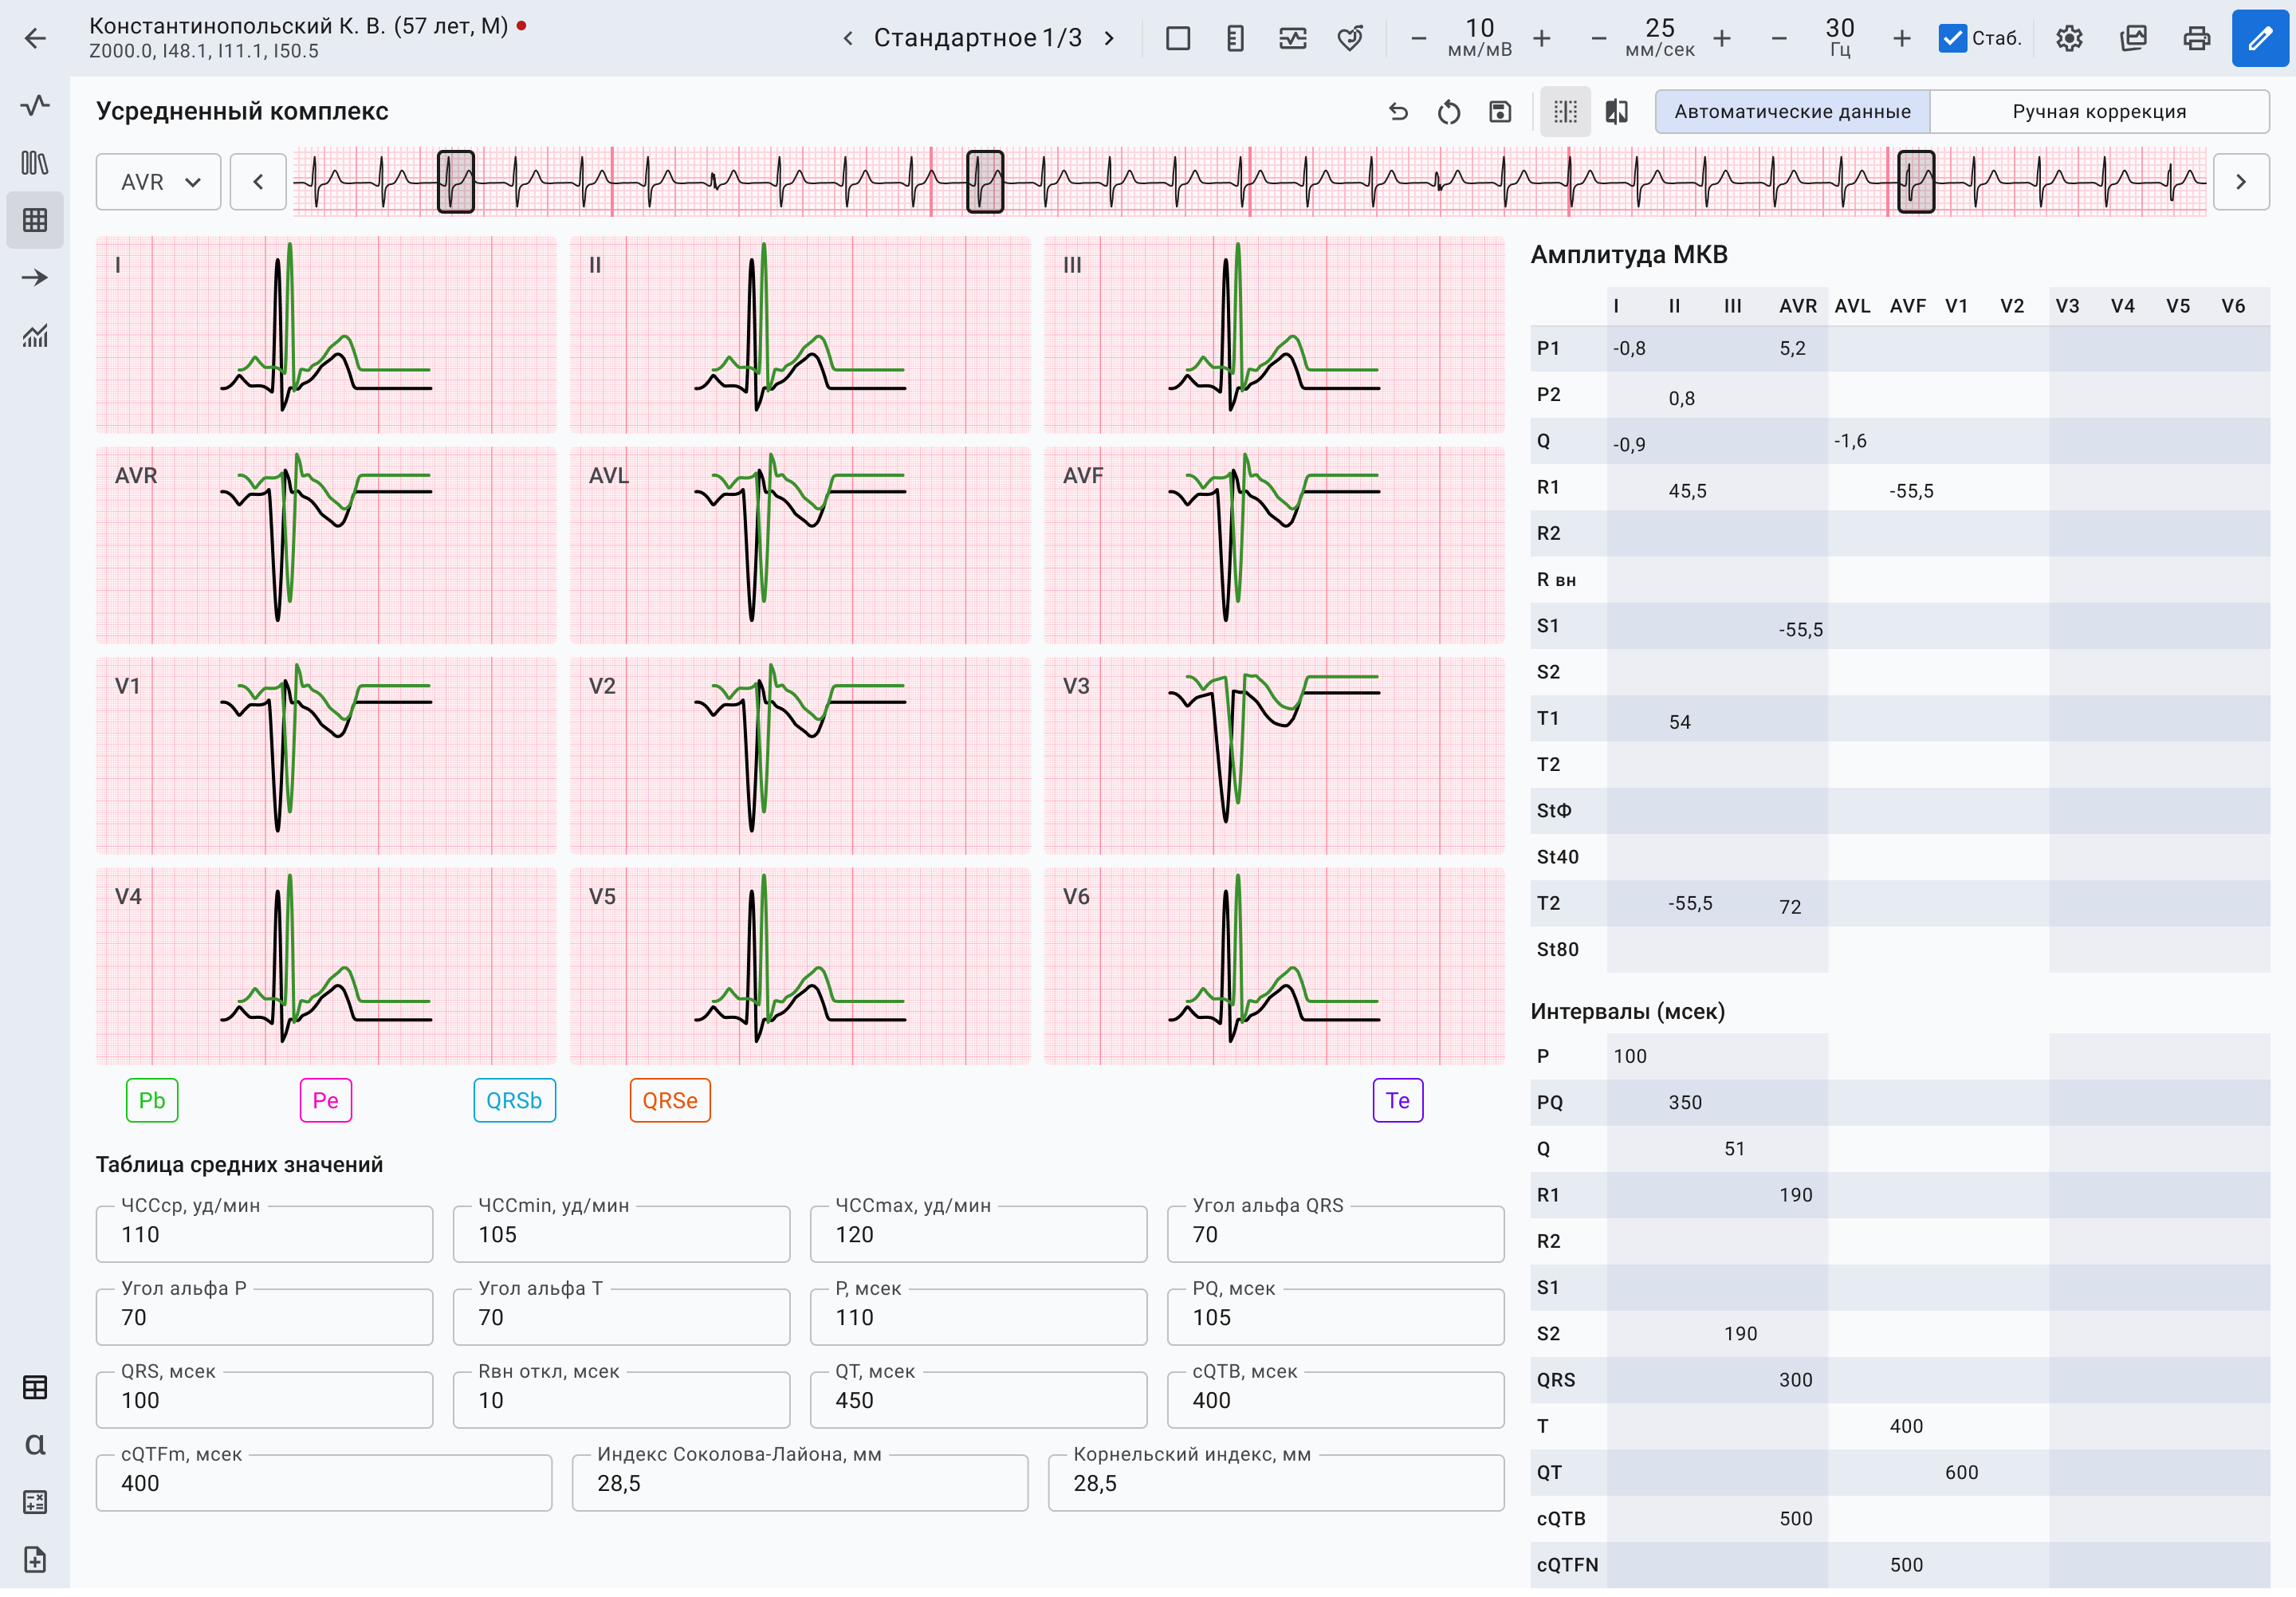Click the blue pencil edit button
Image resolution: width=2296 pixels, height=1597 pixels.
click(x=2260, y=38)
